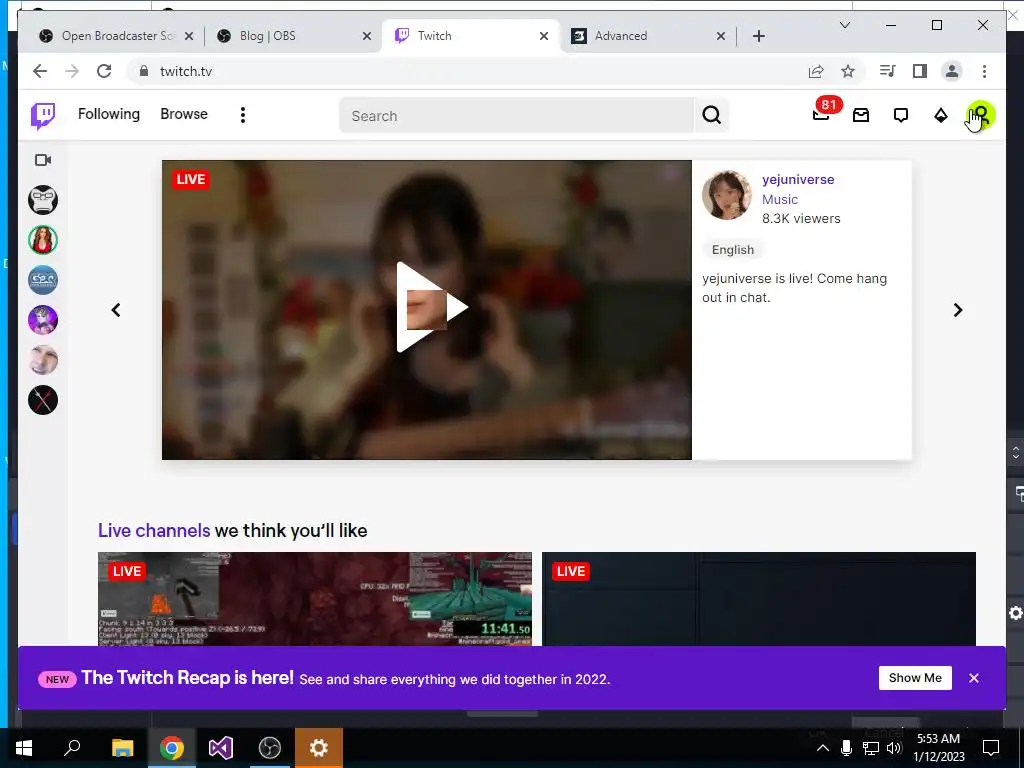This screenshot has width=1024, height=768.
Task: Click Show Me on Twitch Recap banner
Action: coord(915,678)
